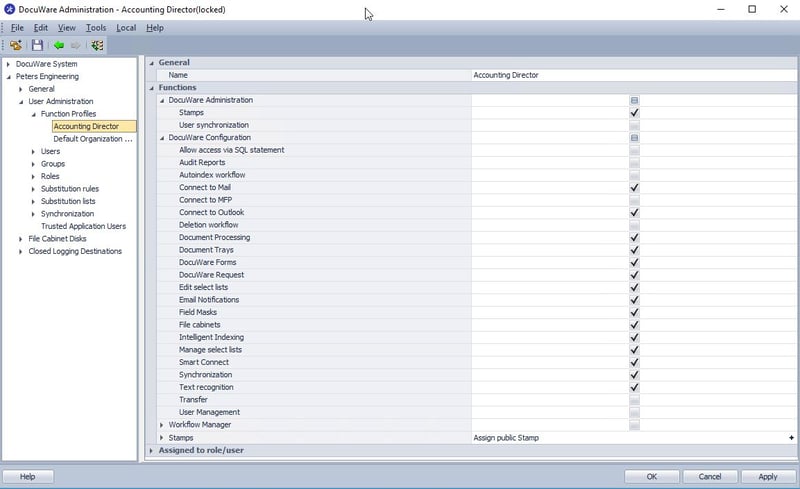Click the Save icon in toolbar

coord(37,45)
